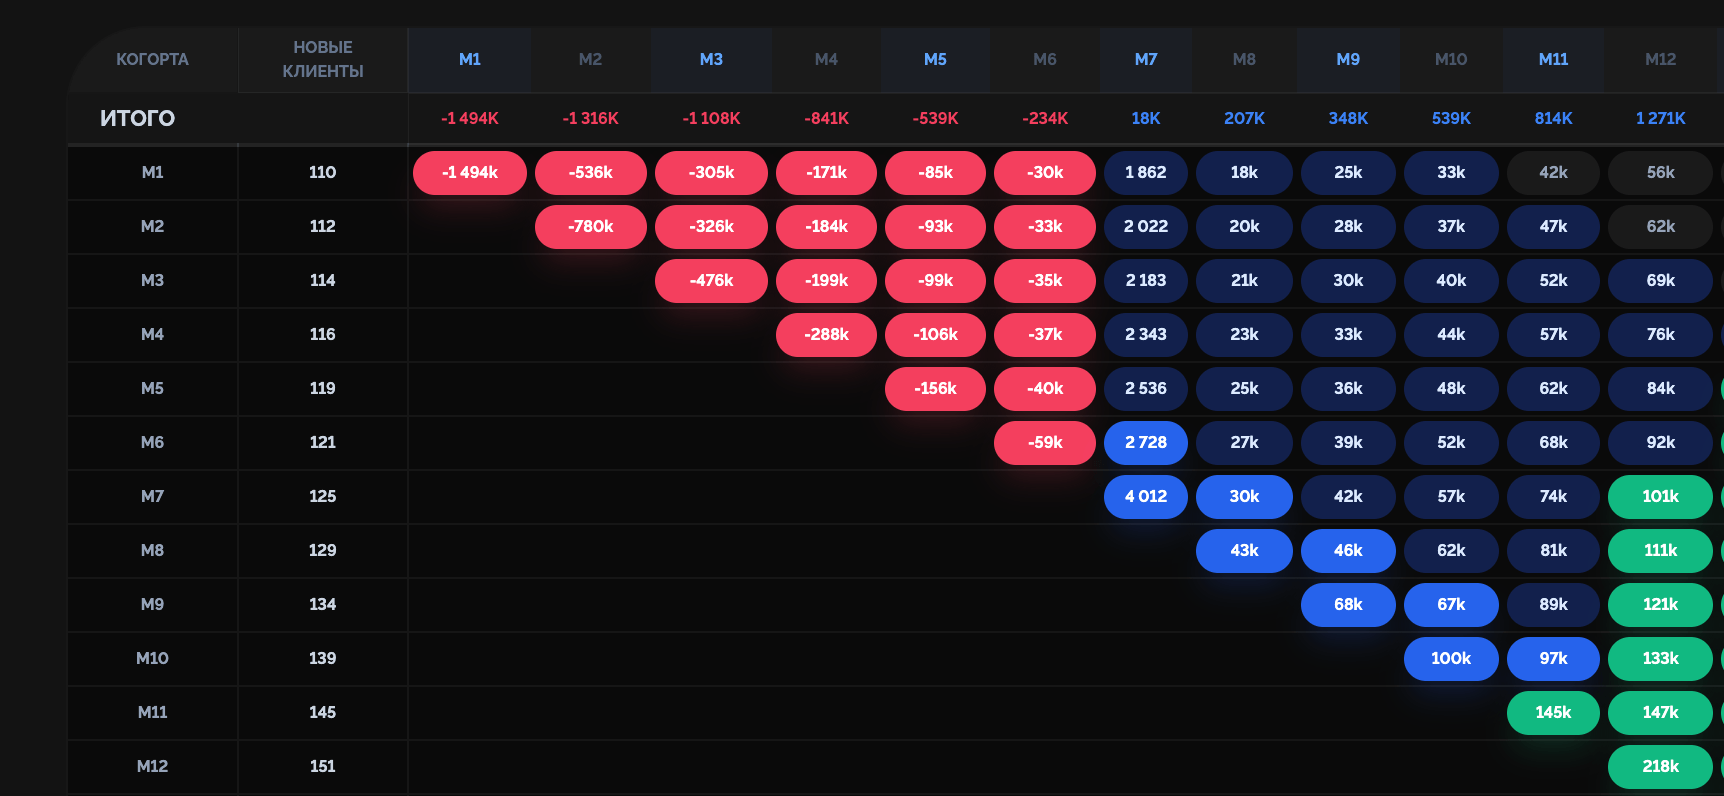Click the red -780k cell

click(x=590, y=227)
